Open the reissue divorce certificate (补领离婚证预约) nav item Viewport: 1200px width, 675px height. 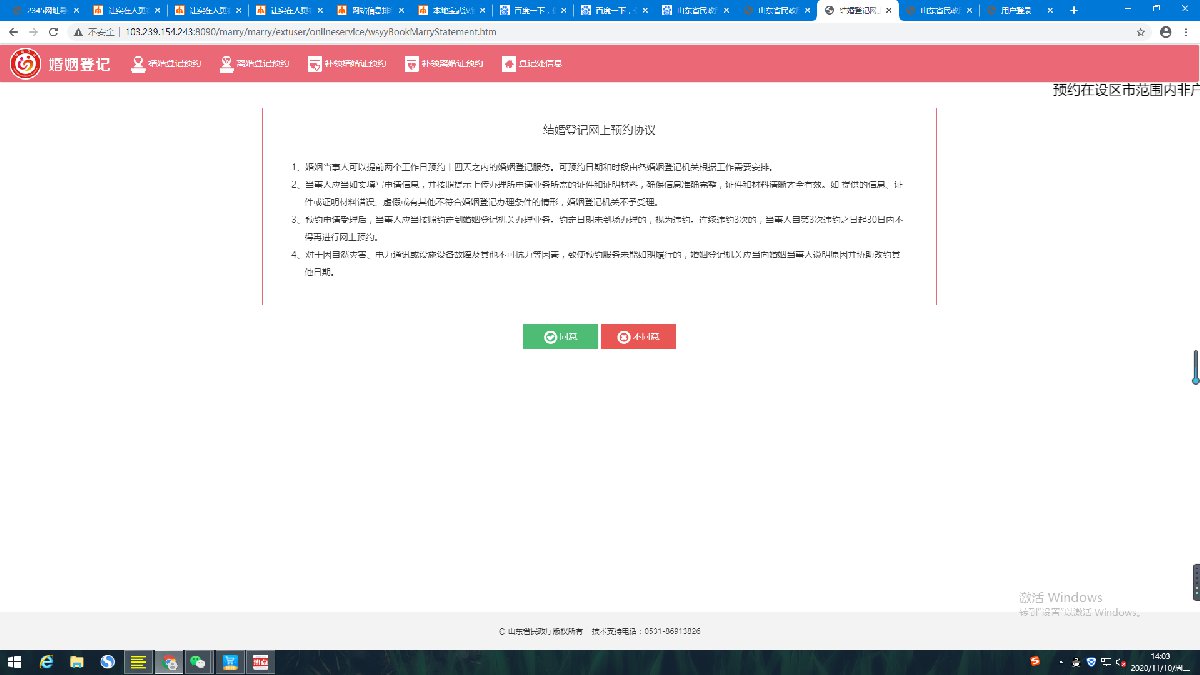444,64
